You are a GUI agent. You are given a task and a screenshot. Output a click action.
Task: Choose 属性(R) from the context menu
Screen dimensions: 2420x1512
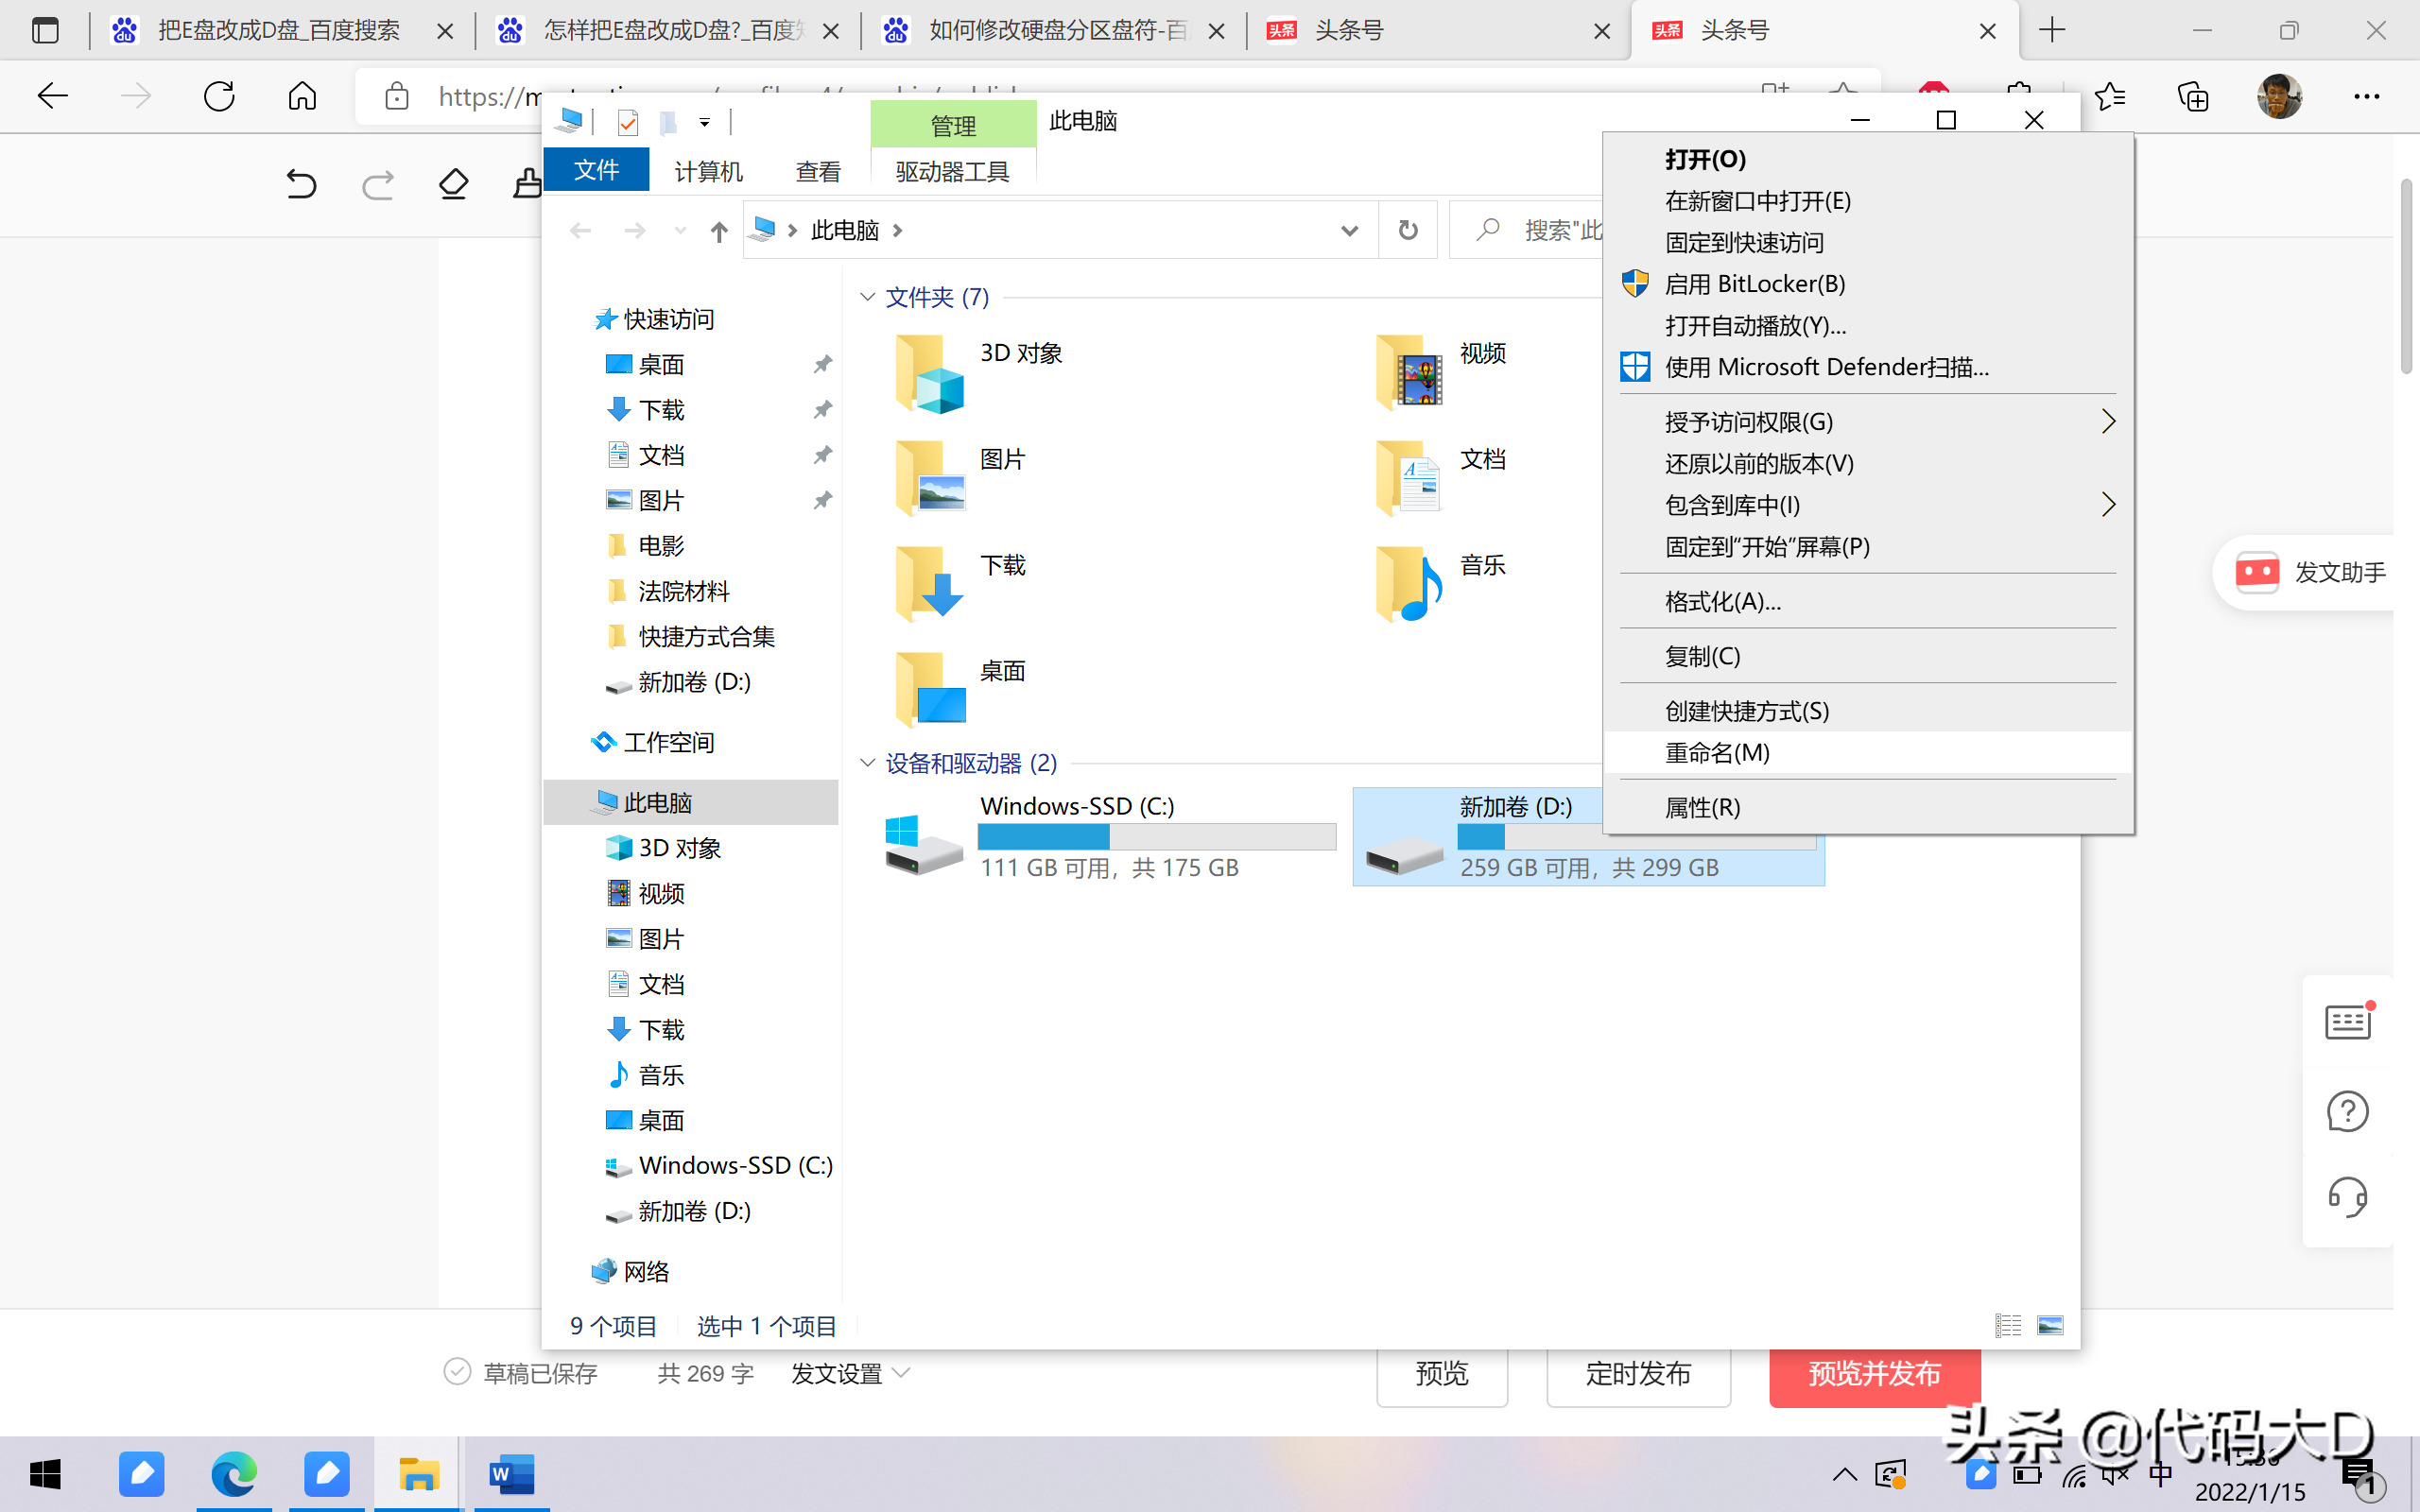tap(1867, 807)
